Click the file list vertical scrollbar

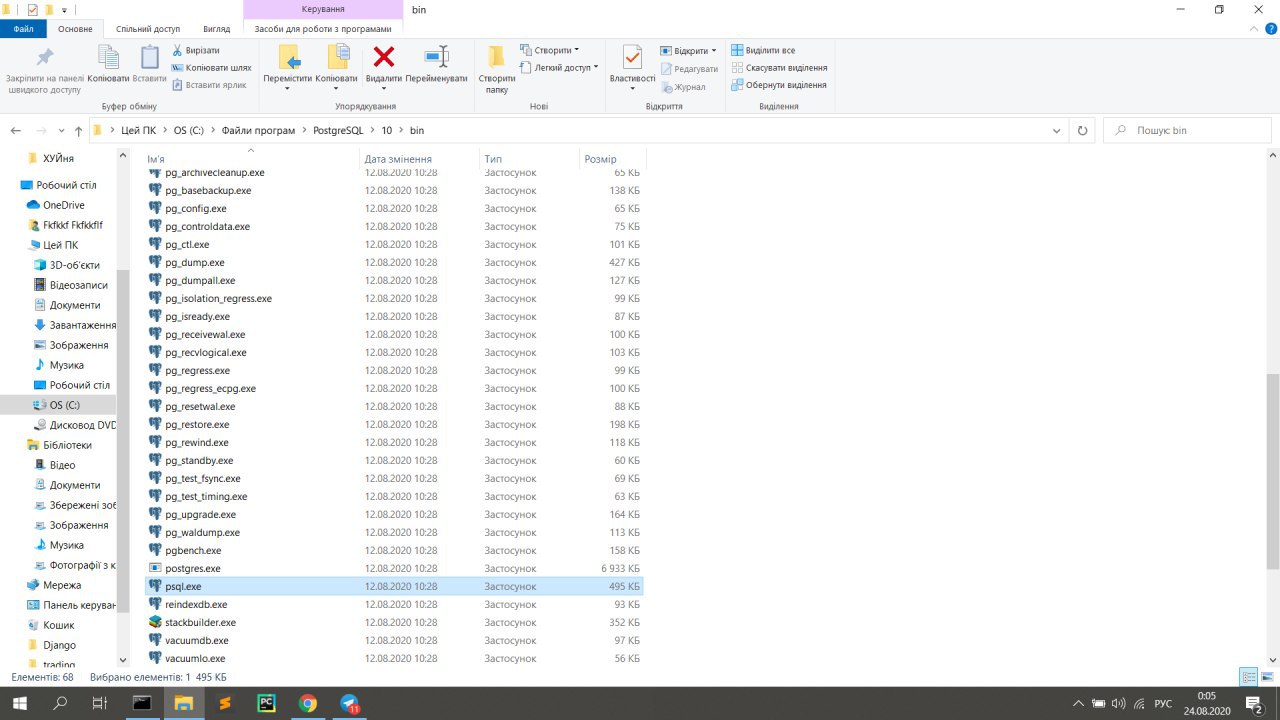pos(1272,472)
